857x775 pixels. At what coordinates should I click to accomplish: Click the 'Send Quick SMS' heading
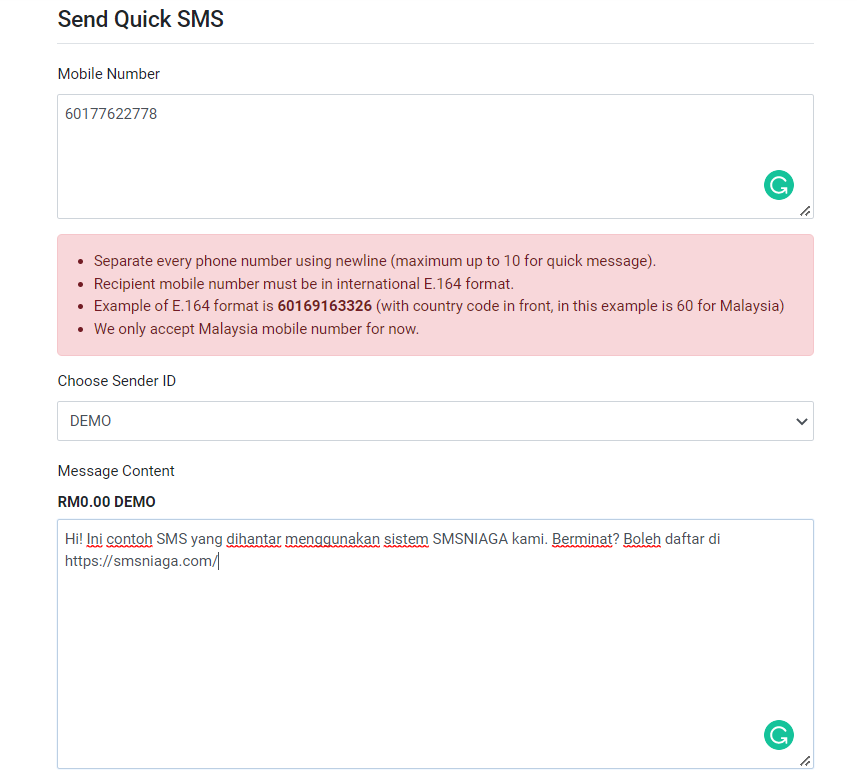[x=140, y=19]
